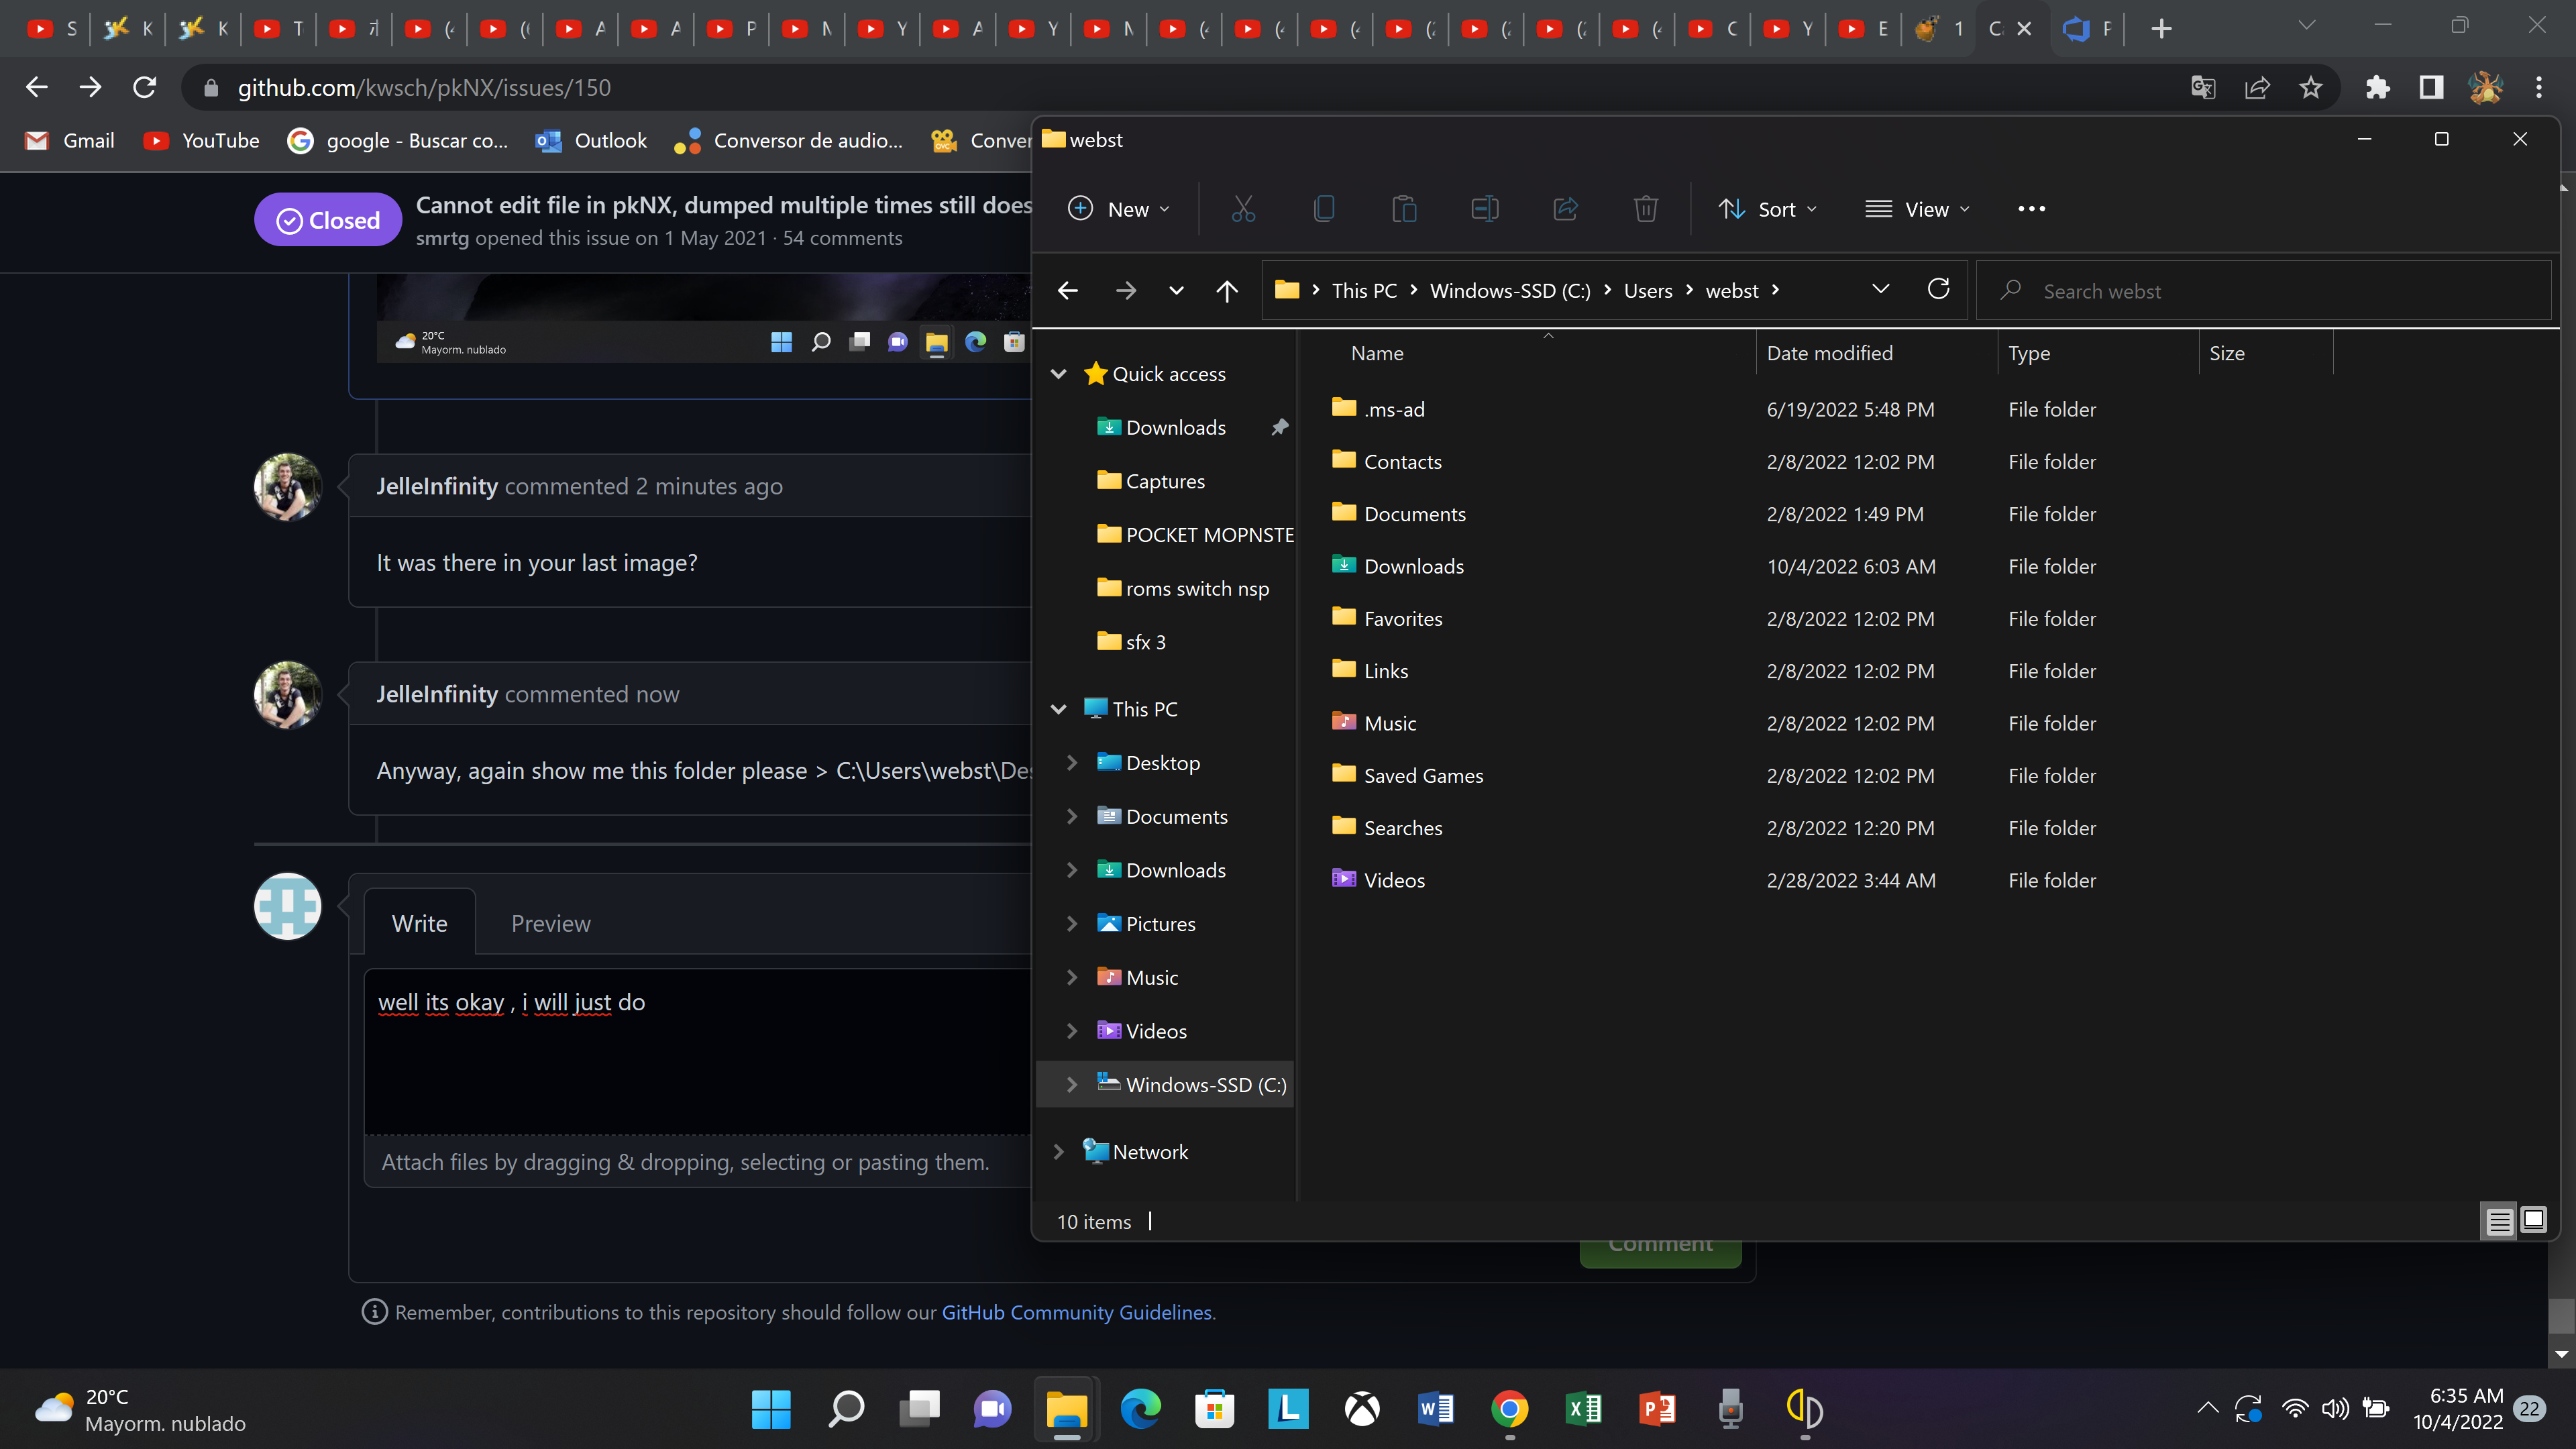
Task: Switch to large thumbnail view
Action: [2533, 1221]
